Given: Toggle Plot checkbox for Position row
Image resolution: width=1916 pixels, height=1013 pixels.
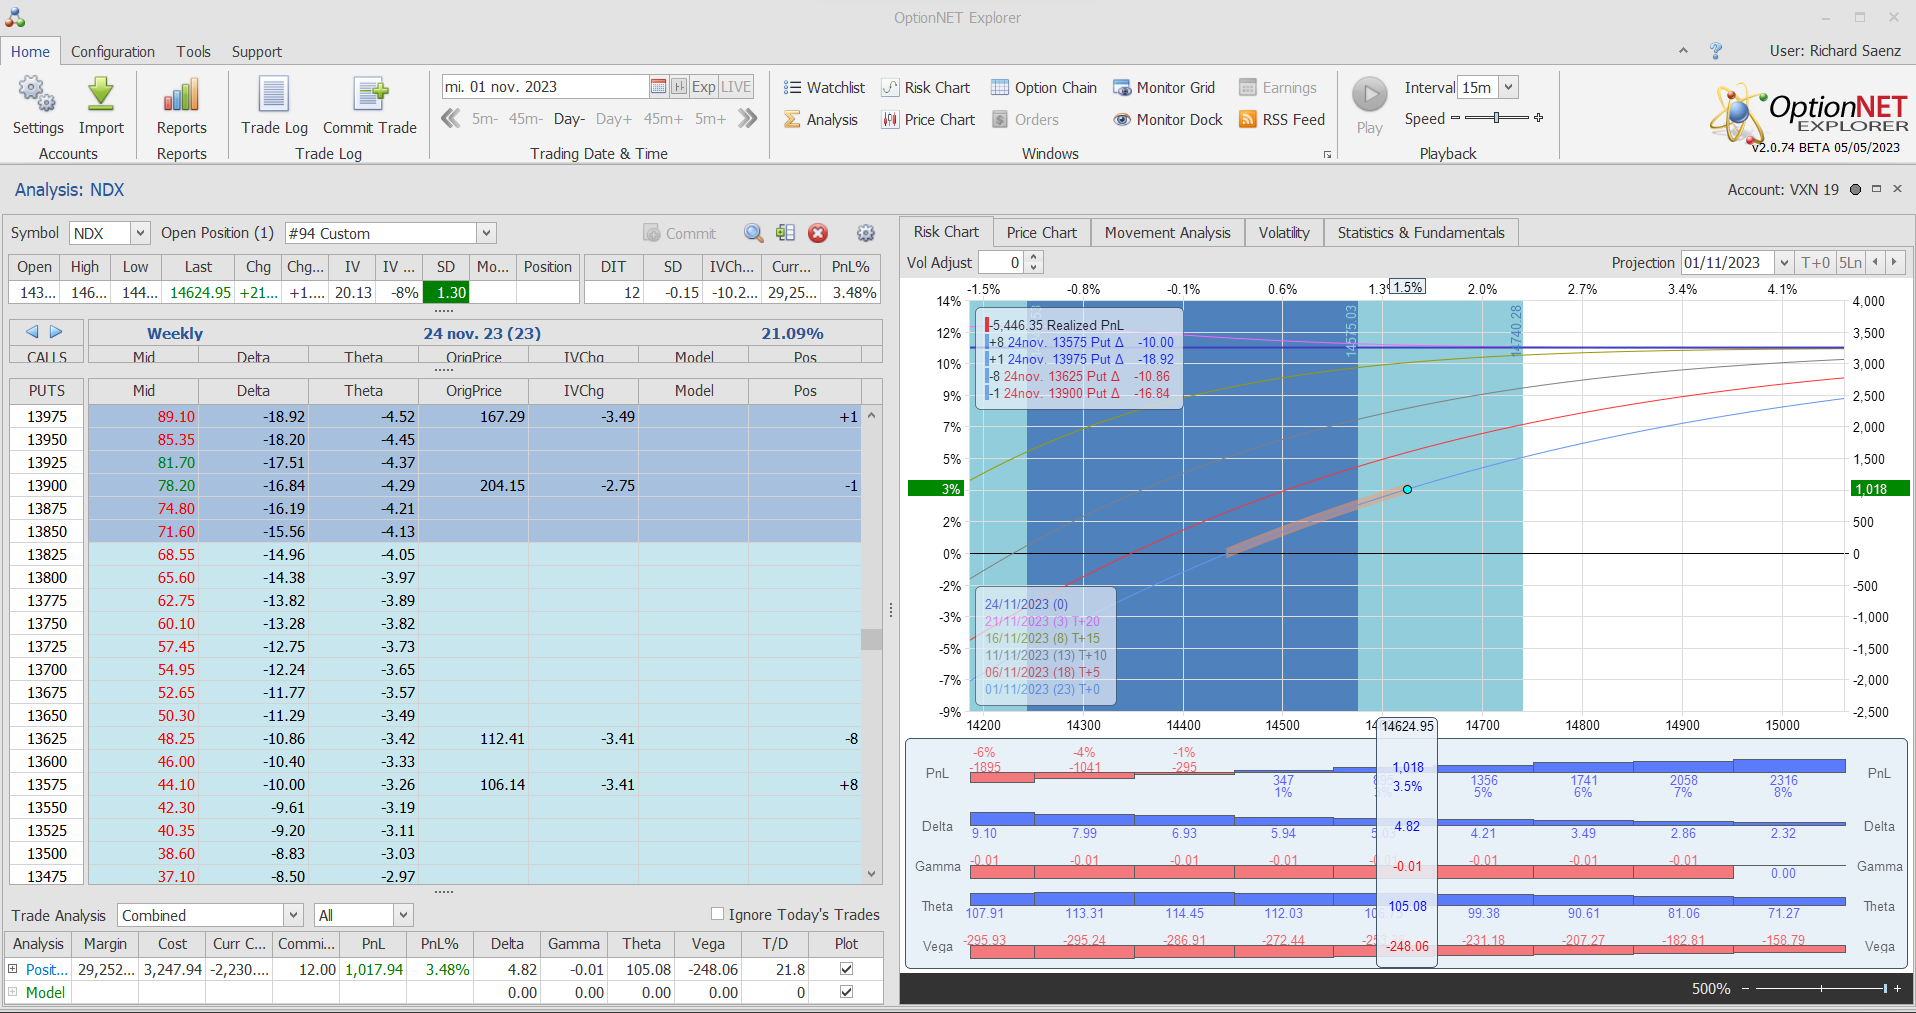Looking at the screenshot, I should click(847, 969).
